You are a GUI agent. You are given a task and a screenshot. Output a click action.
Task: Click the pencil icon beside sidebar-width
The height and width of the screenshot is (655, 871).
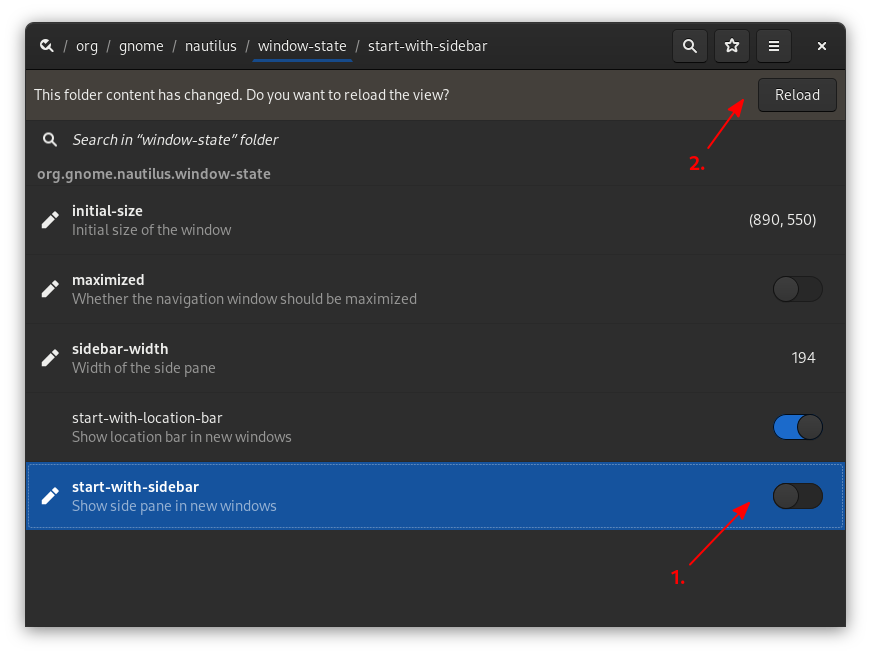[49, 357]
